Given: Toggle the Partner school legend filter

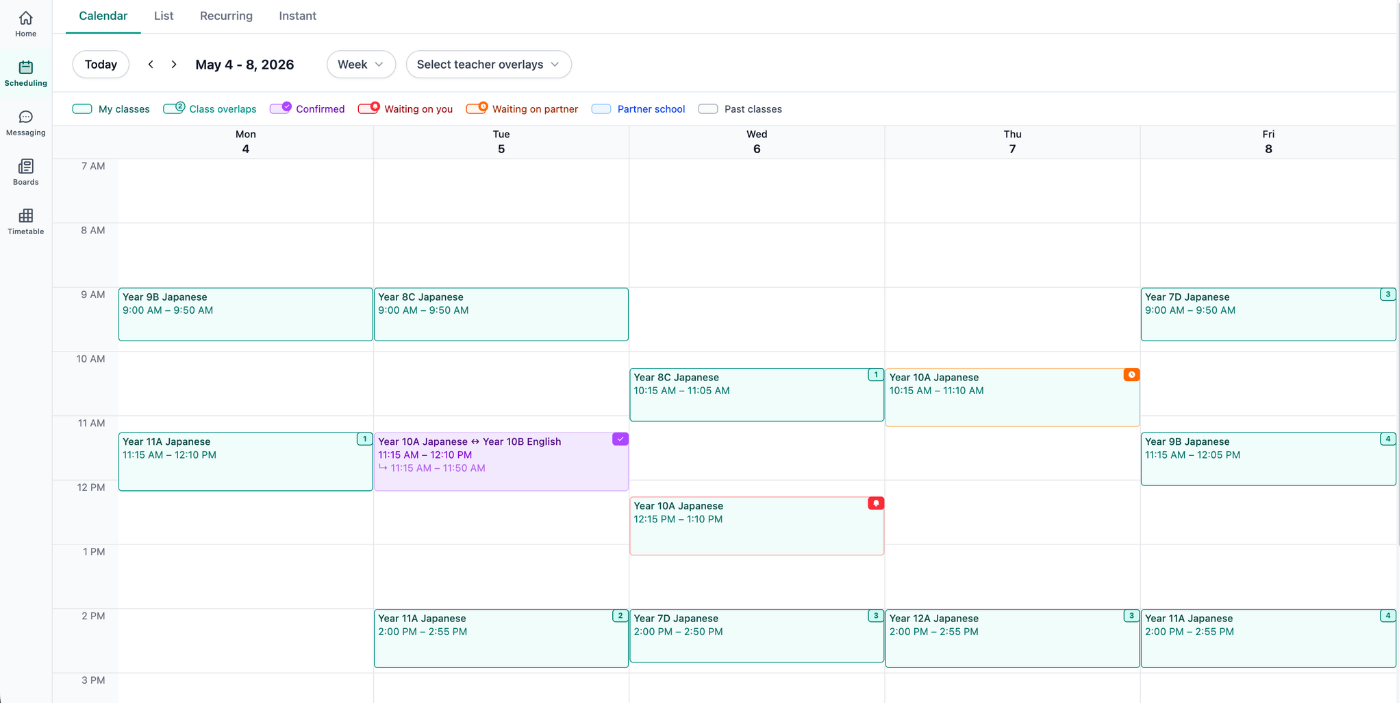Looking at the screenshot, I should [x=638, y=109].
